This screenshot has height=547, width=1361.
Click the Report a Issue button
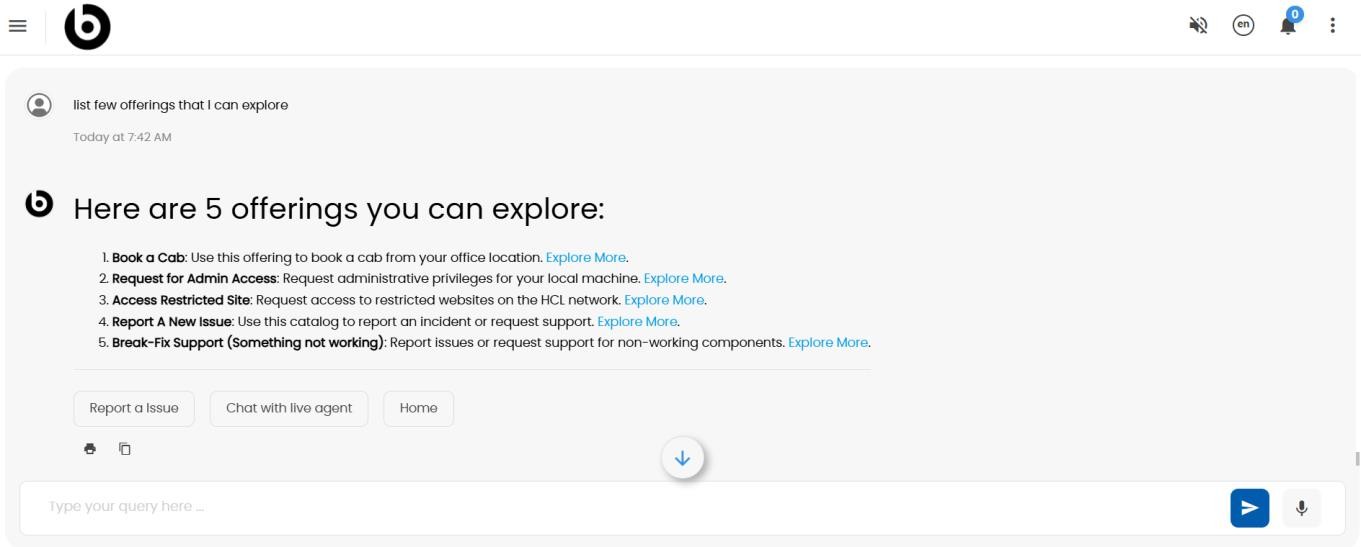coord(134,408)
